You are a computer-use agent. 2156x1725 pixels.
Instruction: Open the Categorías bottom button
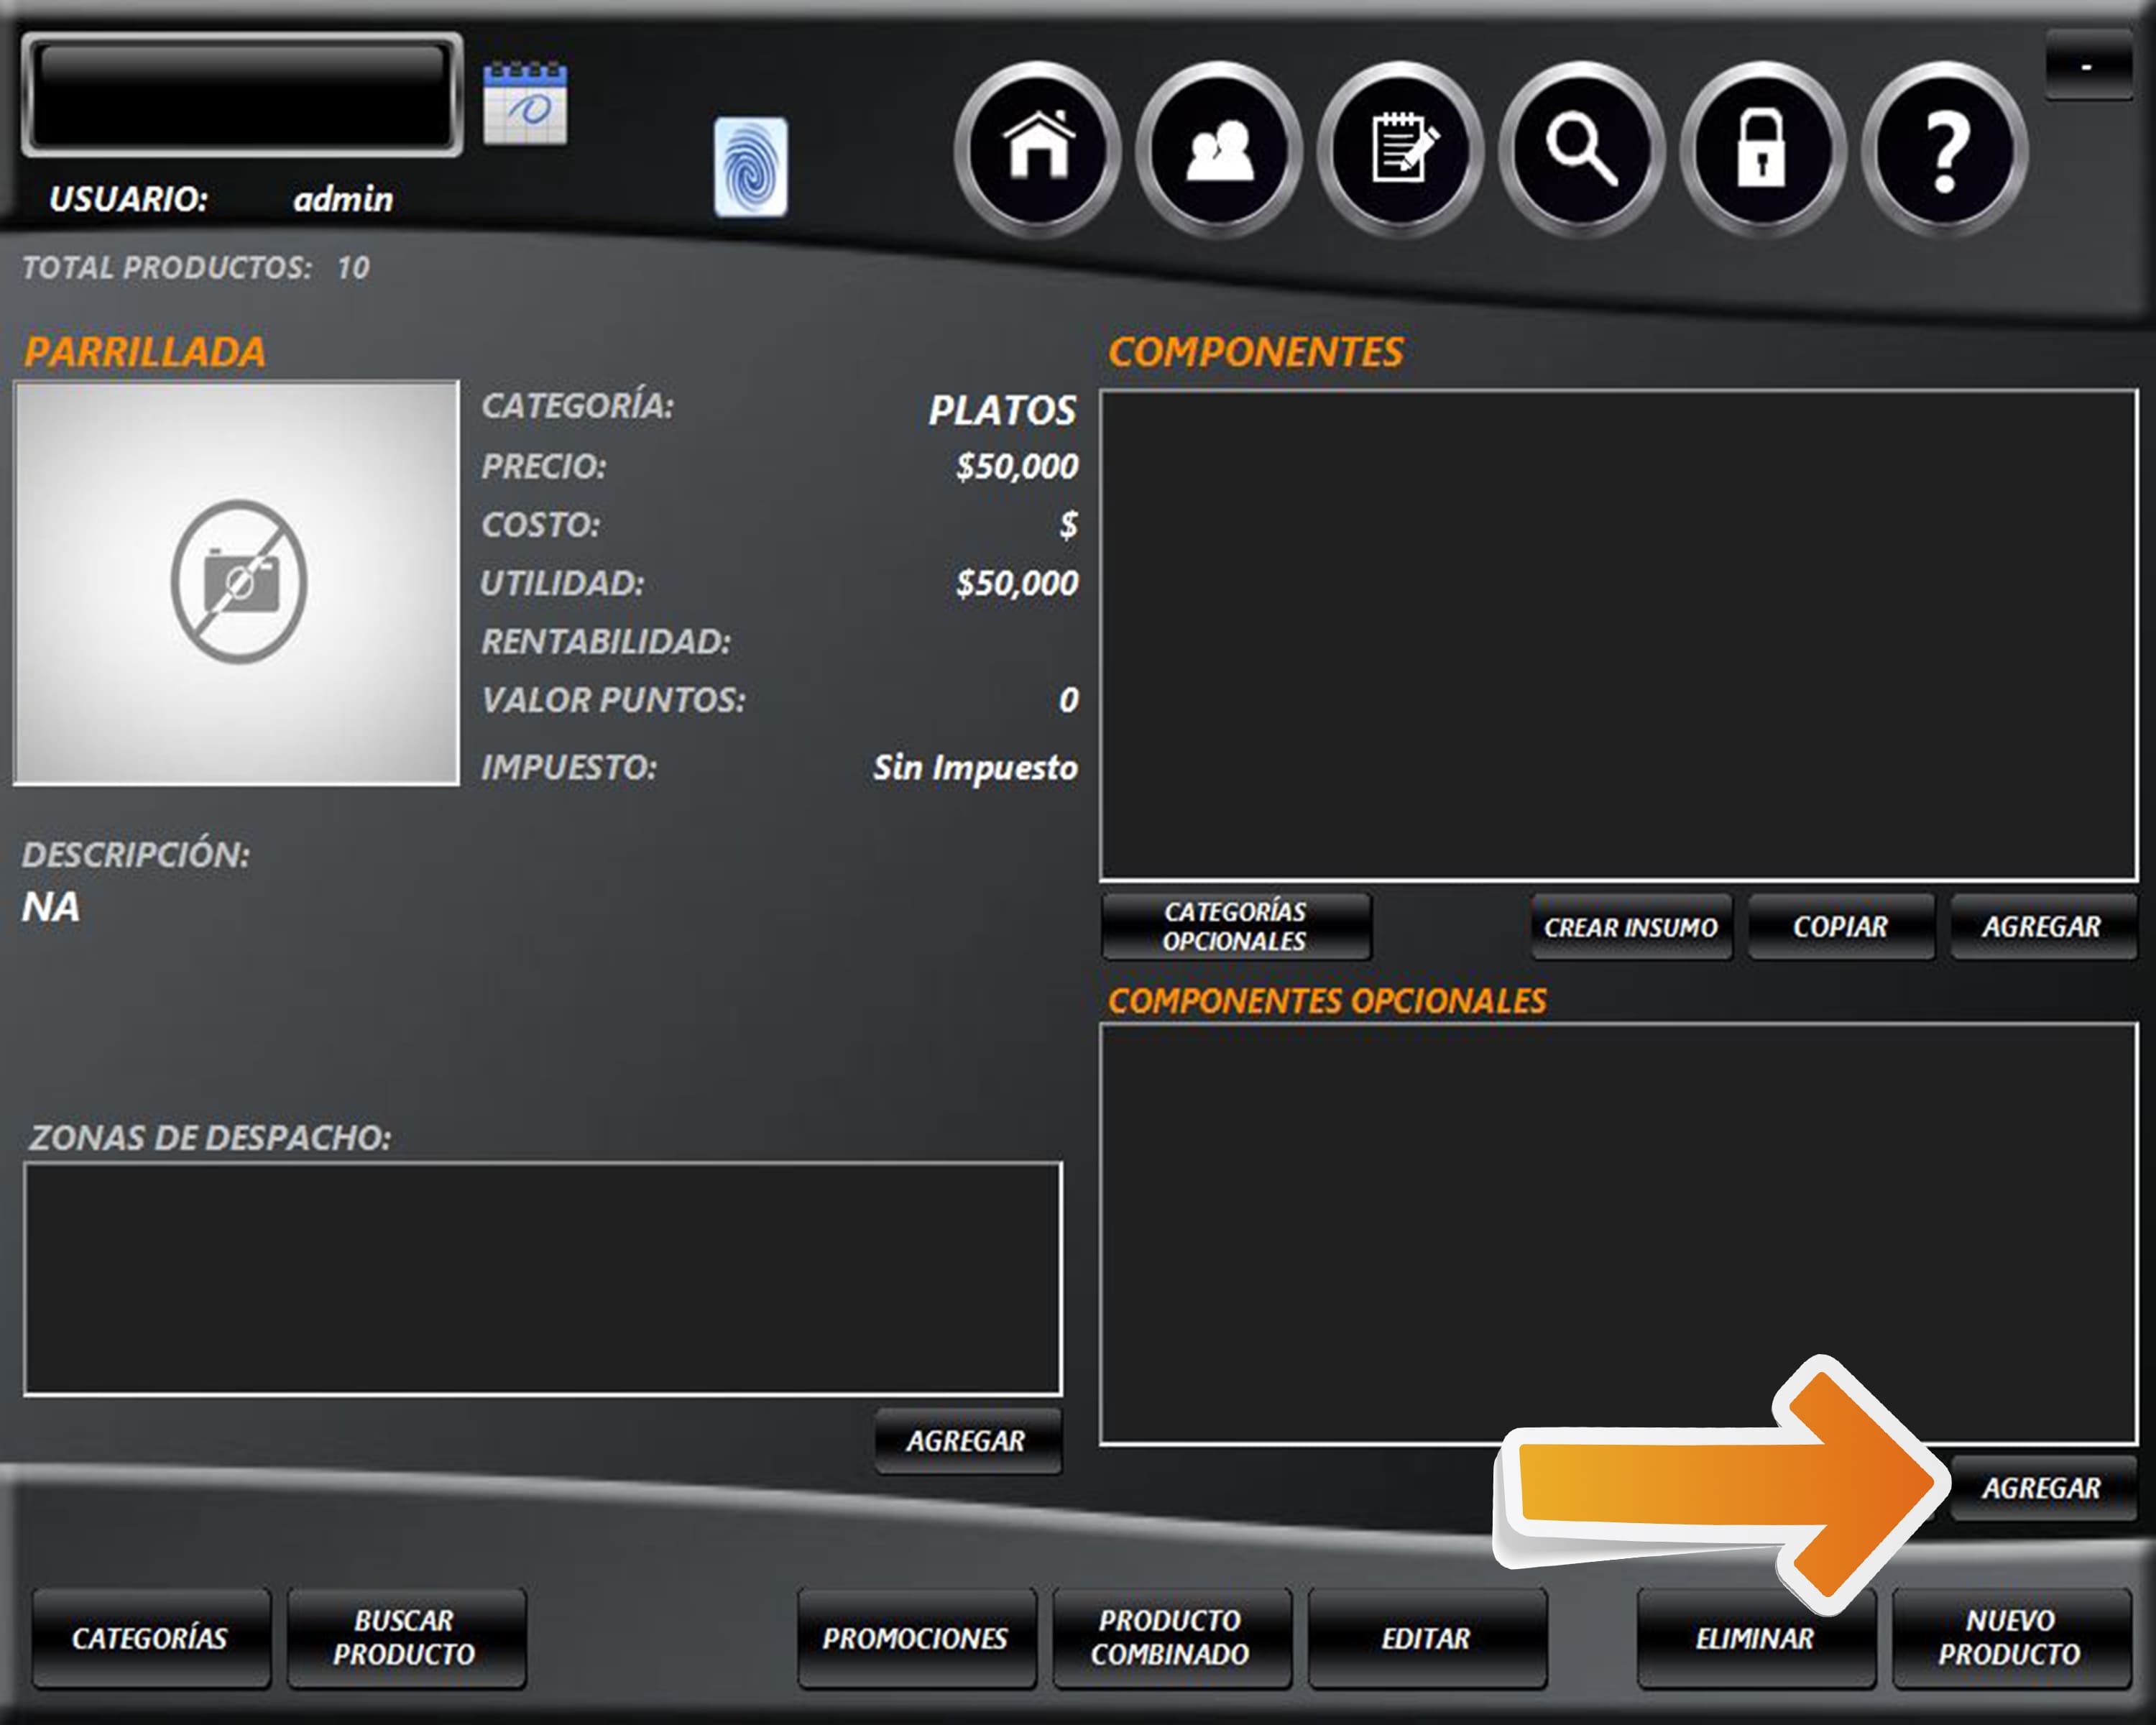(150, 1638)
